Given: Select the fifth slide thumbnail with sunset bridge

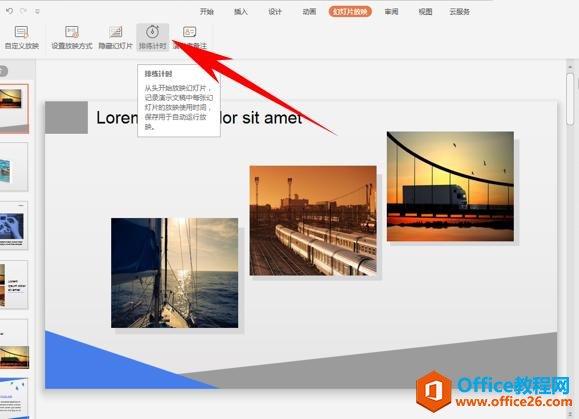Looking at the screenshot, I should coord(14,344).
